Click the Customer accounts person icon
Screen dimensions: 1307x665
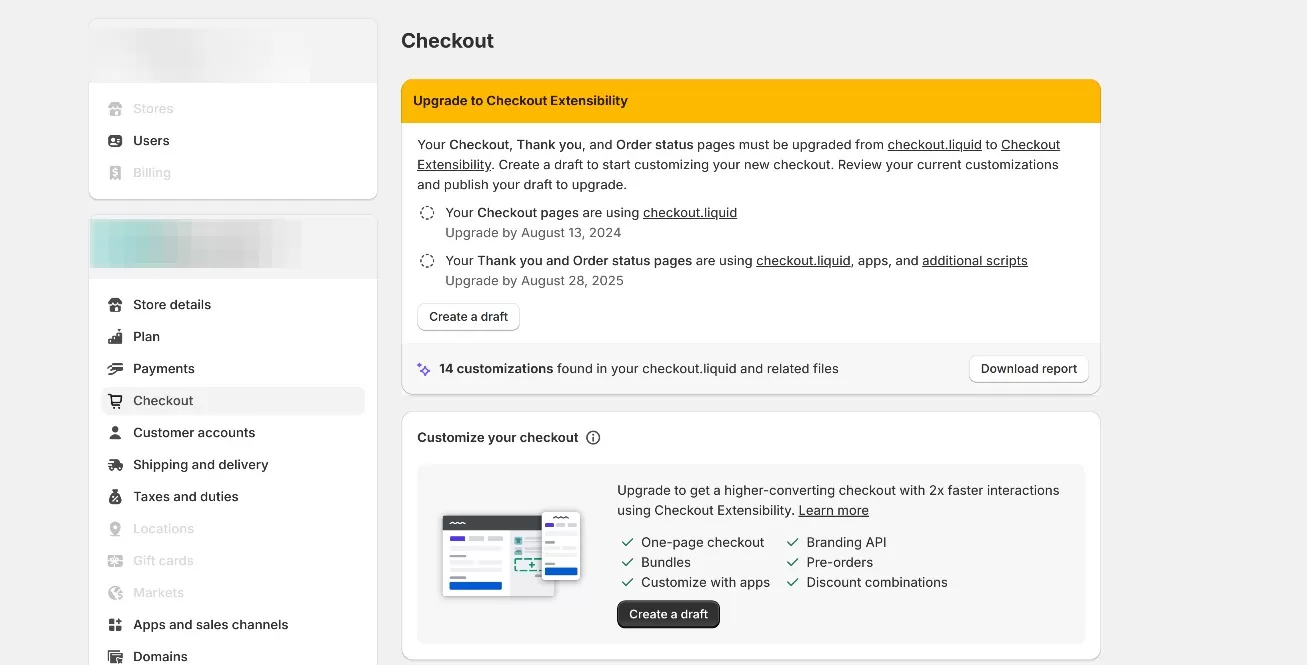pyautogui.click(x=115, y=433)
